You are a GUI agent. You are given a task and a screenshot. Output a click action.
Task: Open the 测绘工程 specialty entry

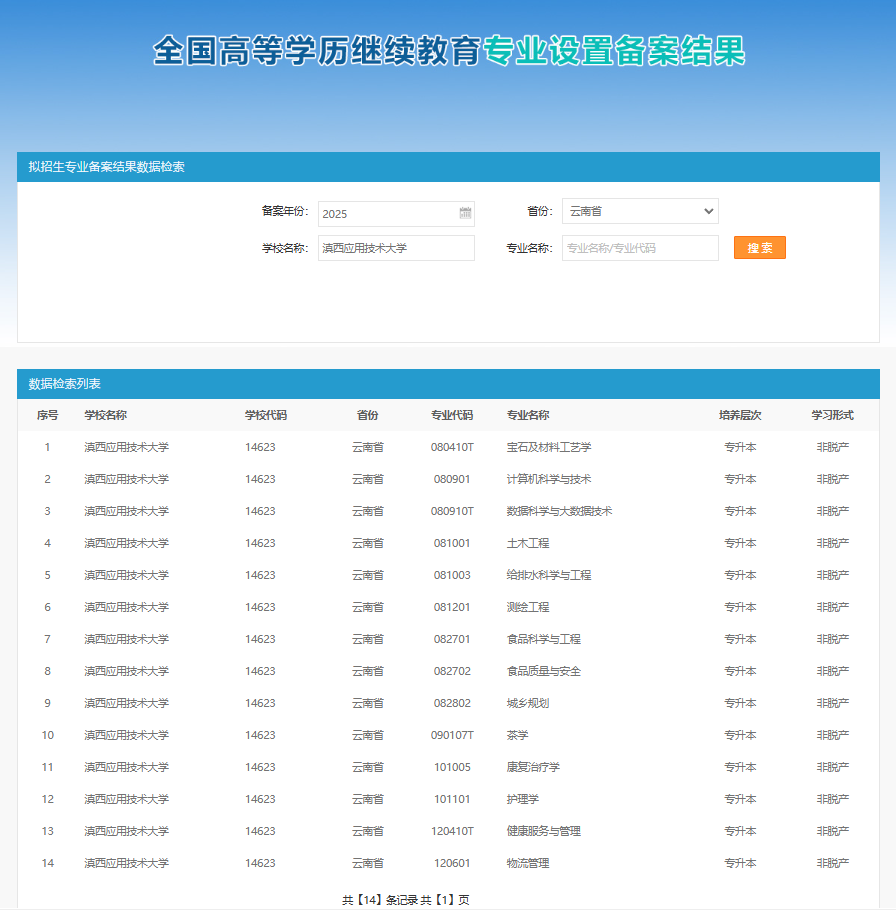coord(530,607)
